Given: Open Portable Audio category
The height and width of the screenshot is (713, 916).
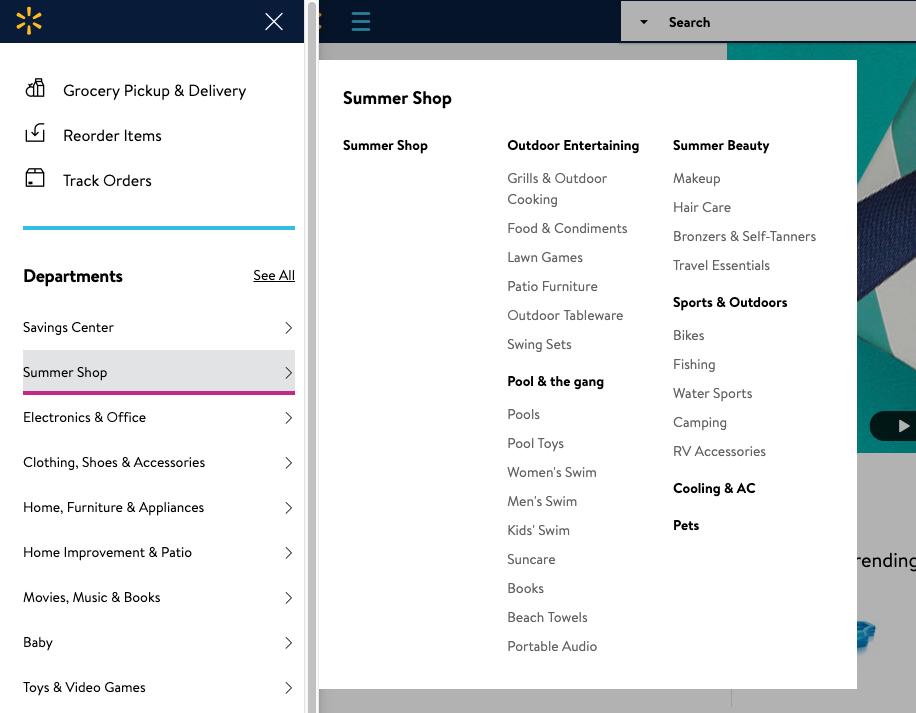Looking at the screenshot, I should 552,646.
